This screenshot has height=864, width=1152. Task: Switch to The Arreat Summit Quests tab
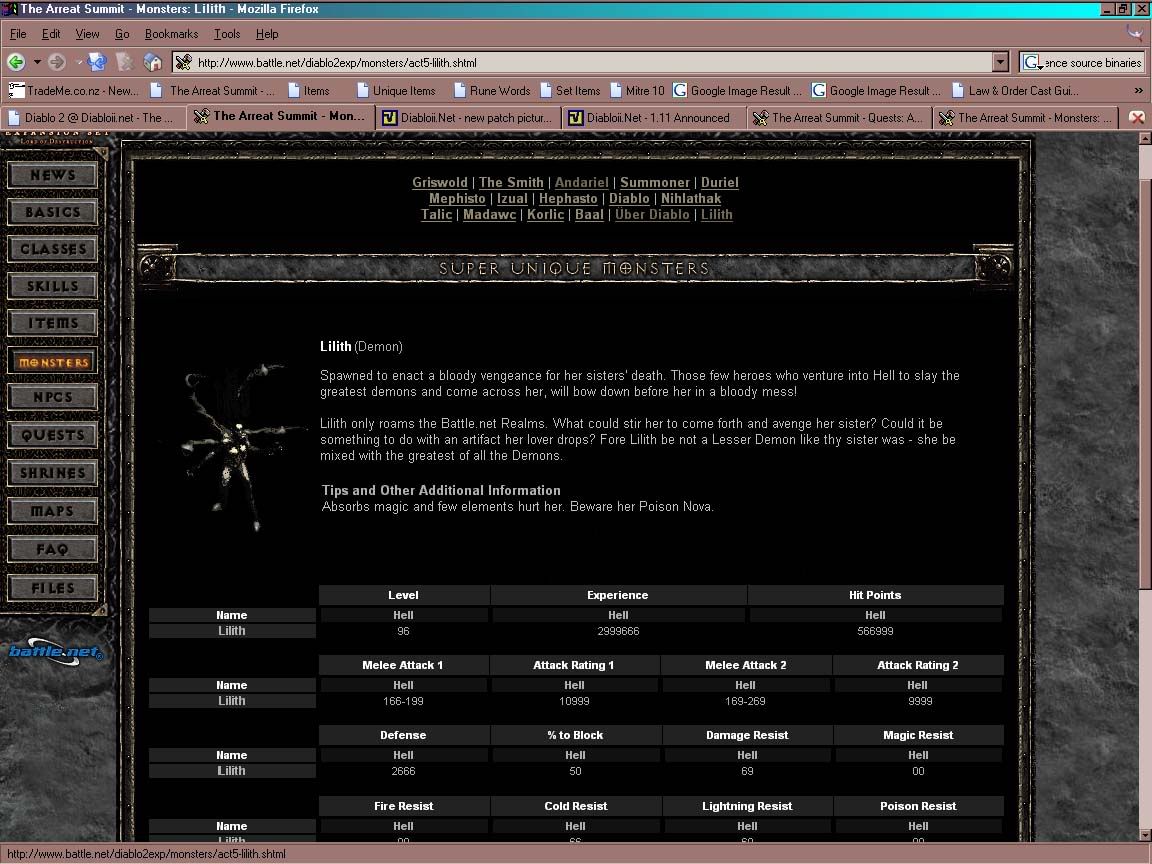point(840,118)
